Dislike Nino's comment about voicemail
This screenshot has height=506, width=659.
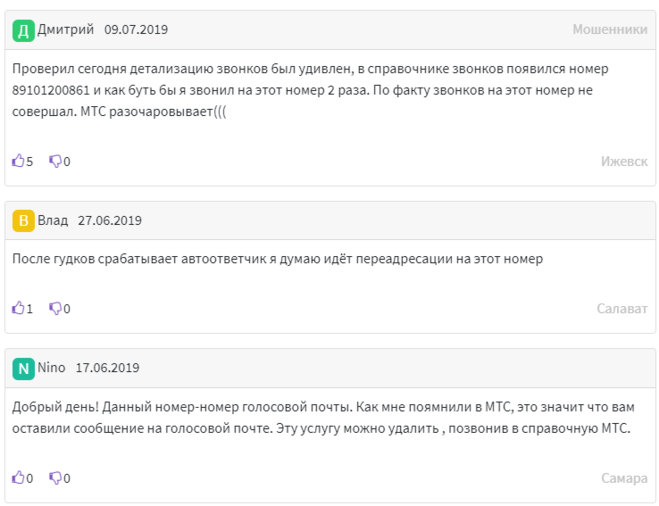point(55,478)
